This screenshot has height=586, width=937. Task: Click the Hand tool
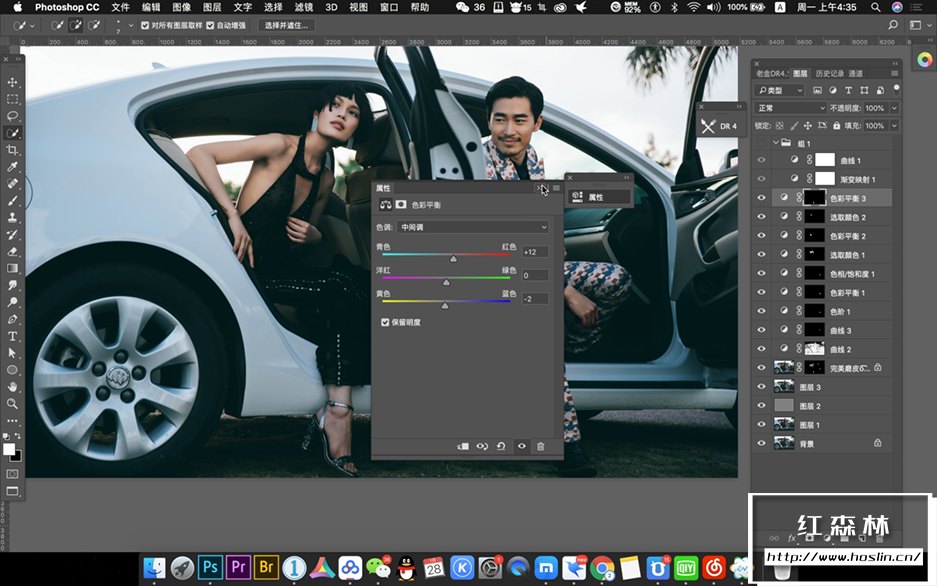(13, 386)
